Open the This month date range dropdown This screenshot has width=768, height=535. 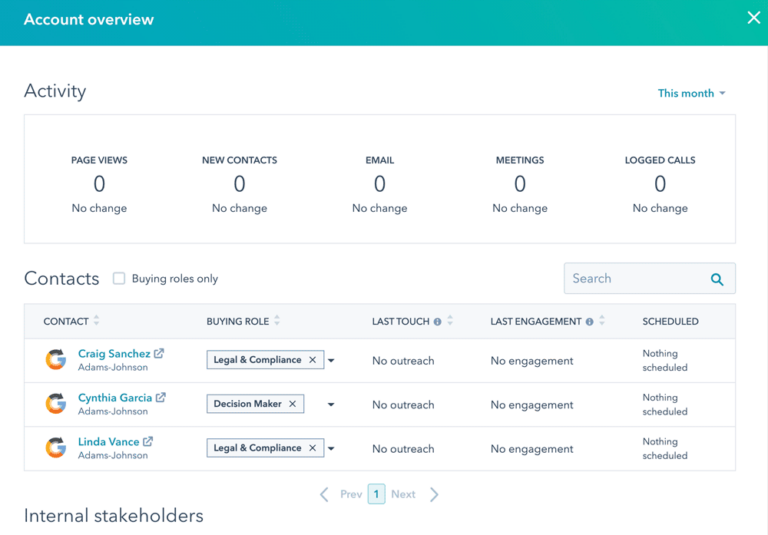pyautogui.click(x=691, y=93)
